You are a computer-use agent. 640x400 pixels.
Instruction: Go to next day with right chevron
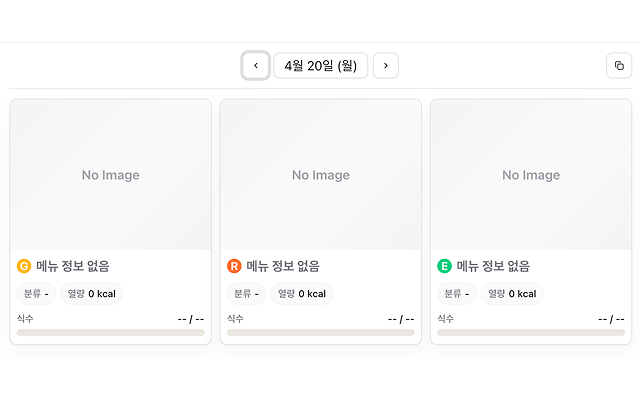pyautogui.click(x=386, y=65)
